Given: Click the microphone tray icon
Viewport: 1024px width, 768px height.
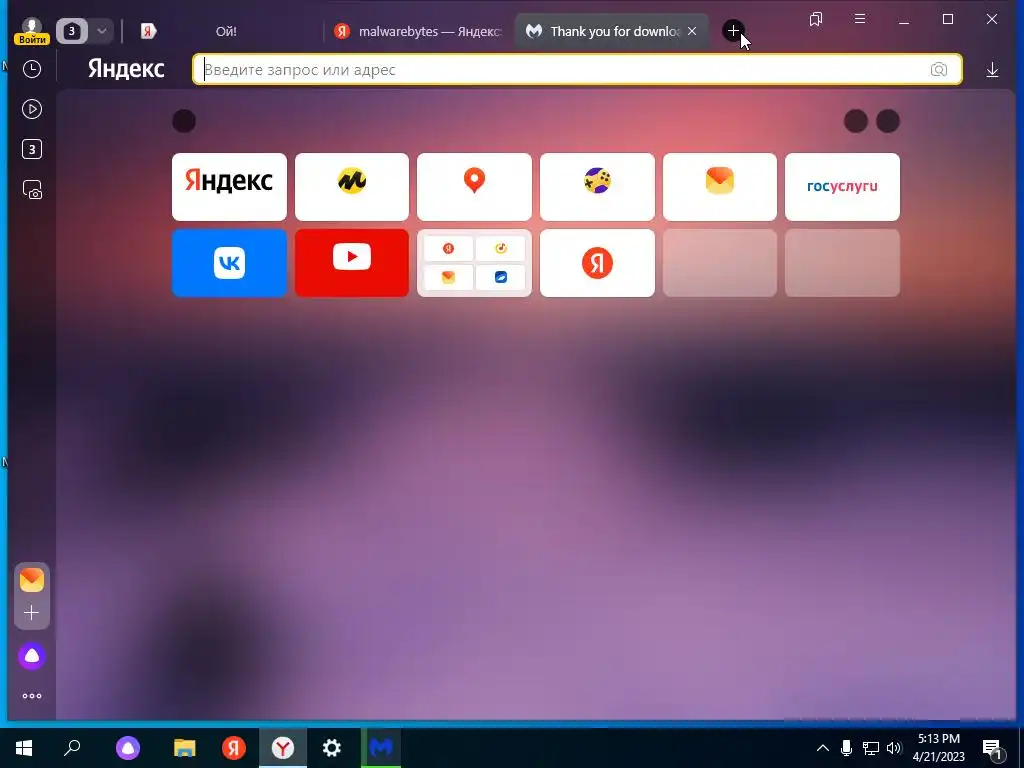Looking at the screenshot, I should pos(846,748).
